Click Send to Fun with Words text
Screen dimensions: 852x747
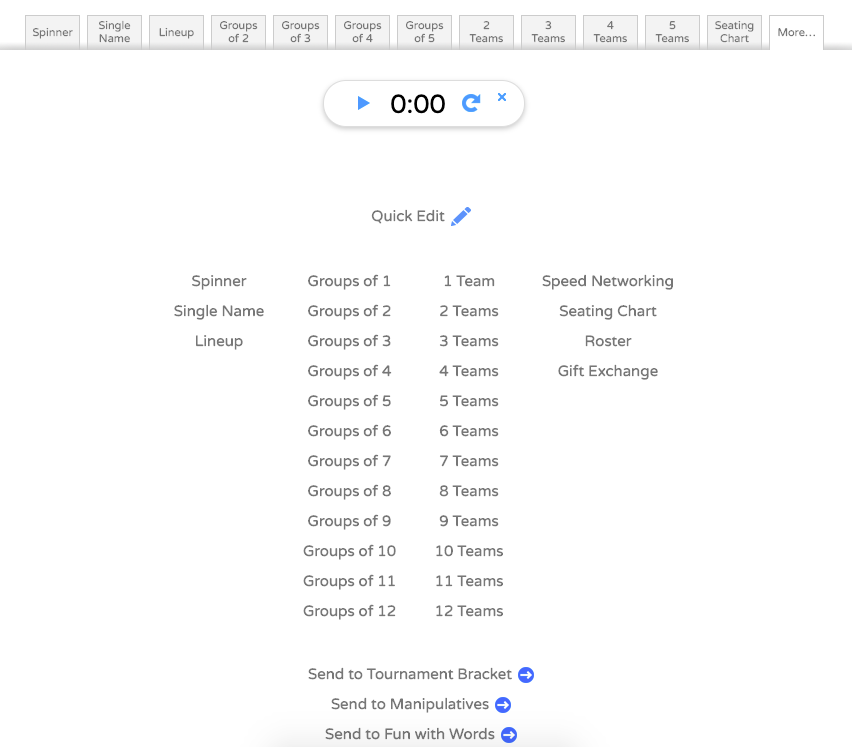tap(410, 734)
